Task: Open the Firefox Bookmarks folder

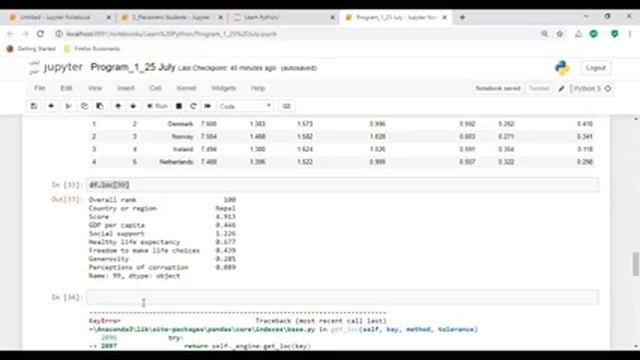Action: click(x=92, y=49)
